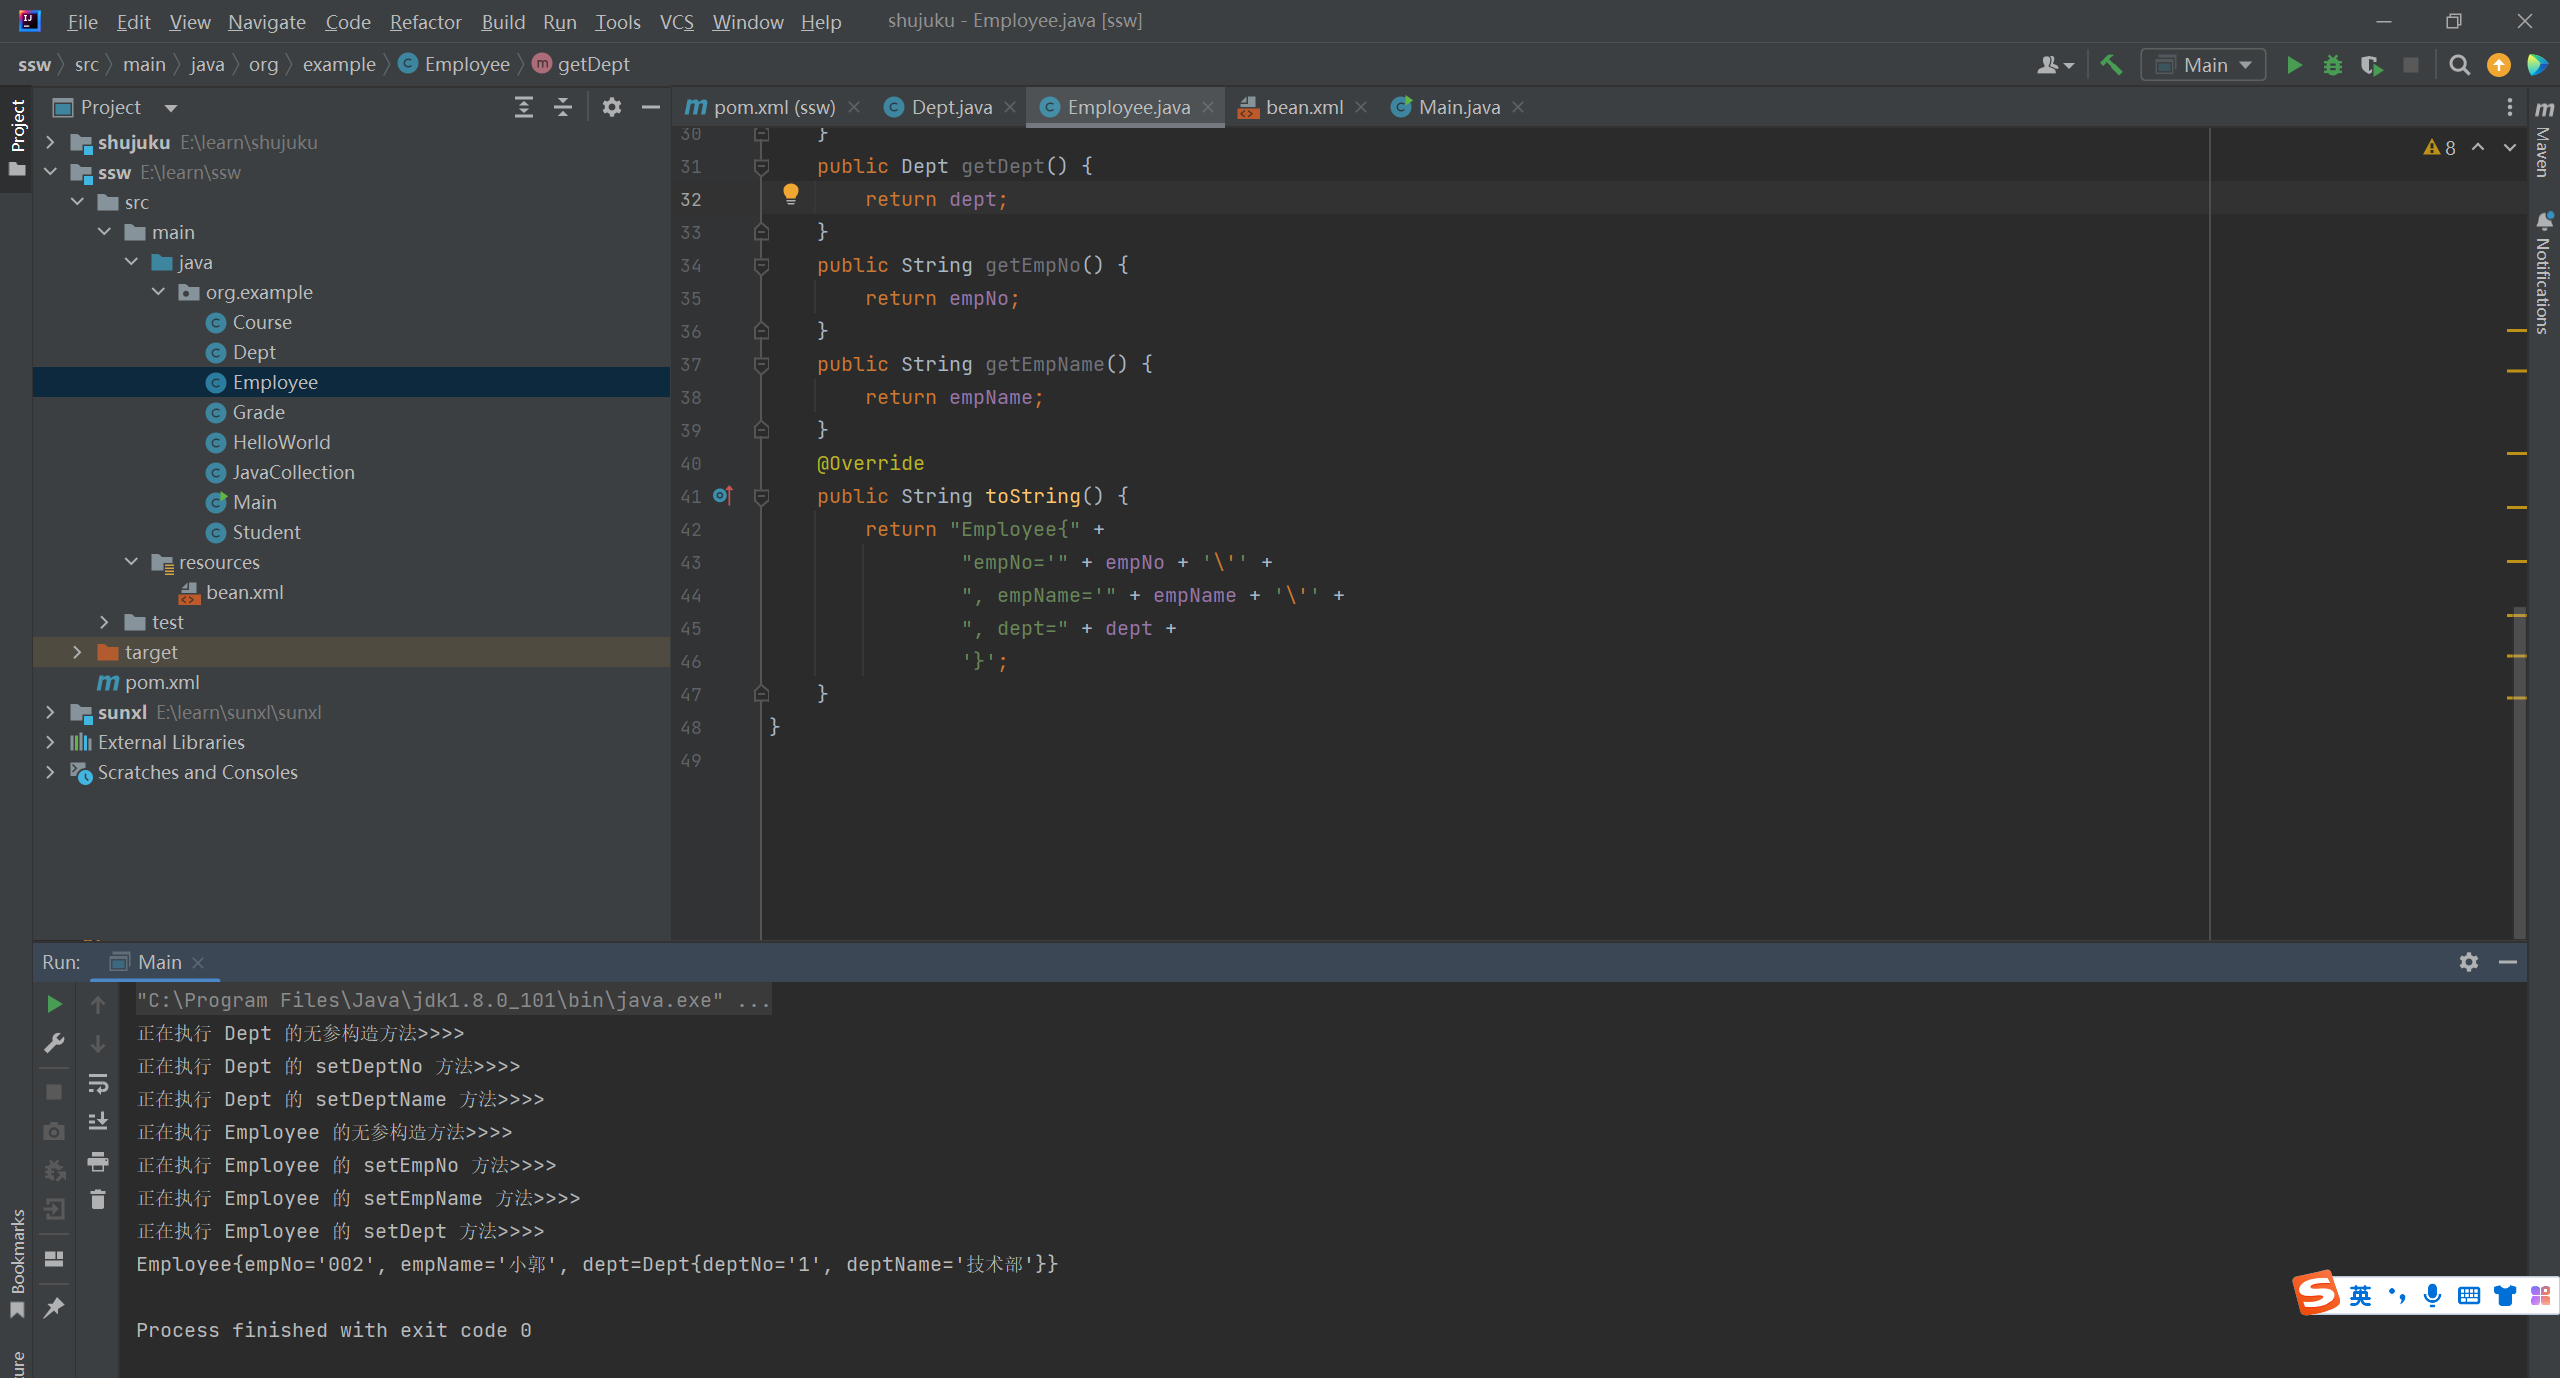This screenshot has height=1378, width=2560.
Task: Expand the target folder
Action: 77,652
